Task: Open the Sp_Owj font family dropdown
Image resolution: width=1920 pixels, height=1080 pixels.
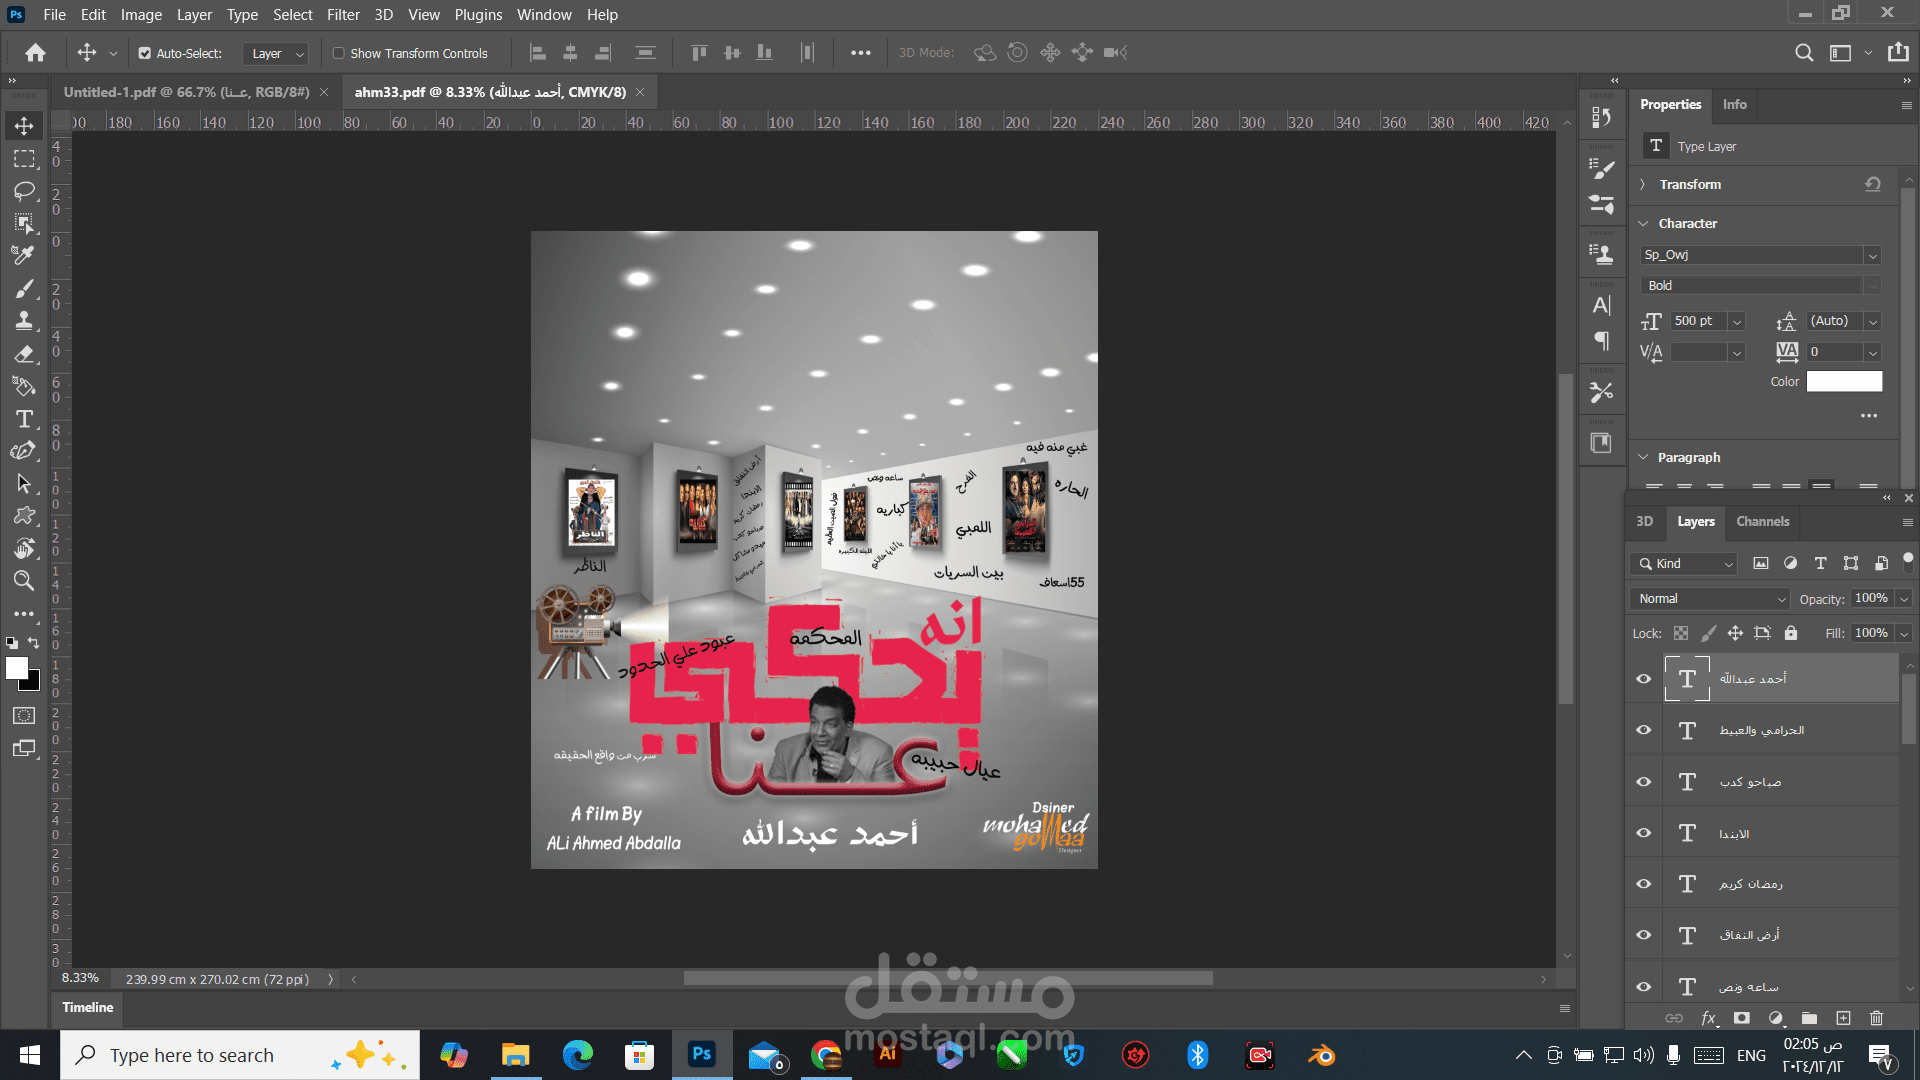Action: (x=1872, y=255)
